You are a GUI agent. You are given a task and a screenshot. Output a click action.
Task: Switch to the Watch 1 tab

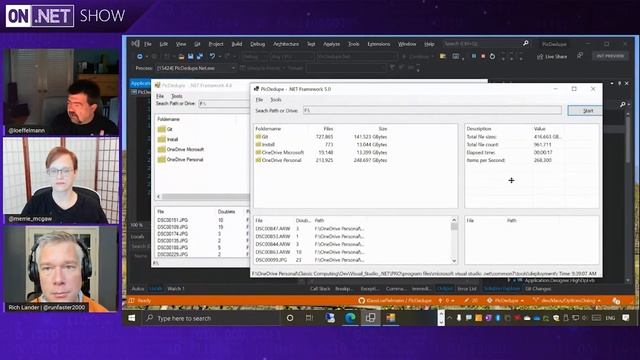pyautogui.click(x=176, y=289)
